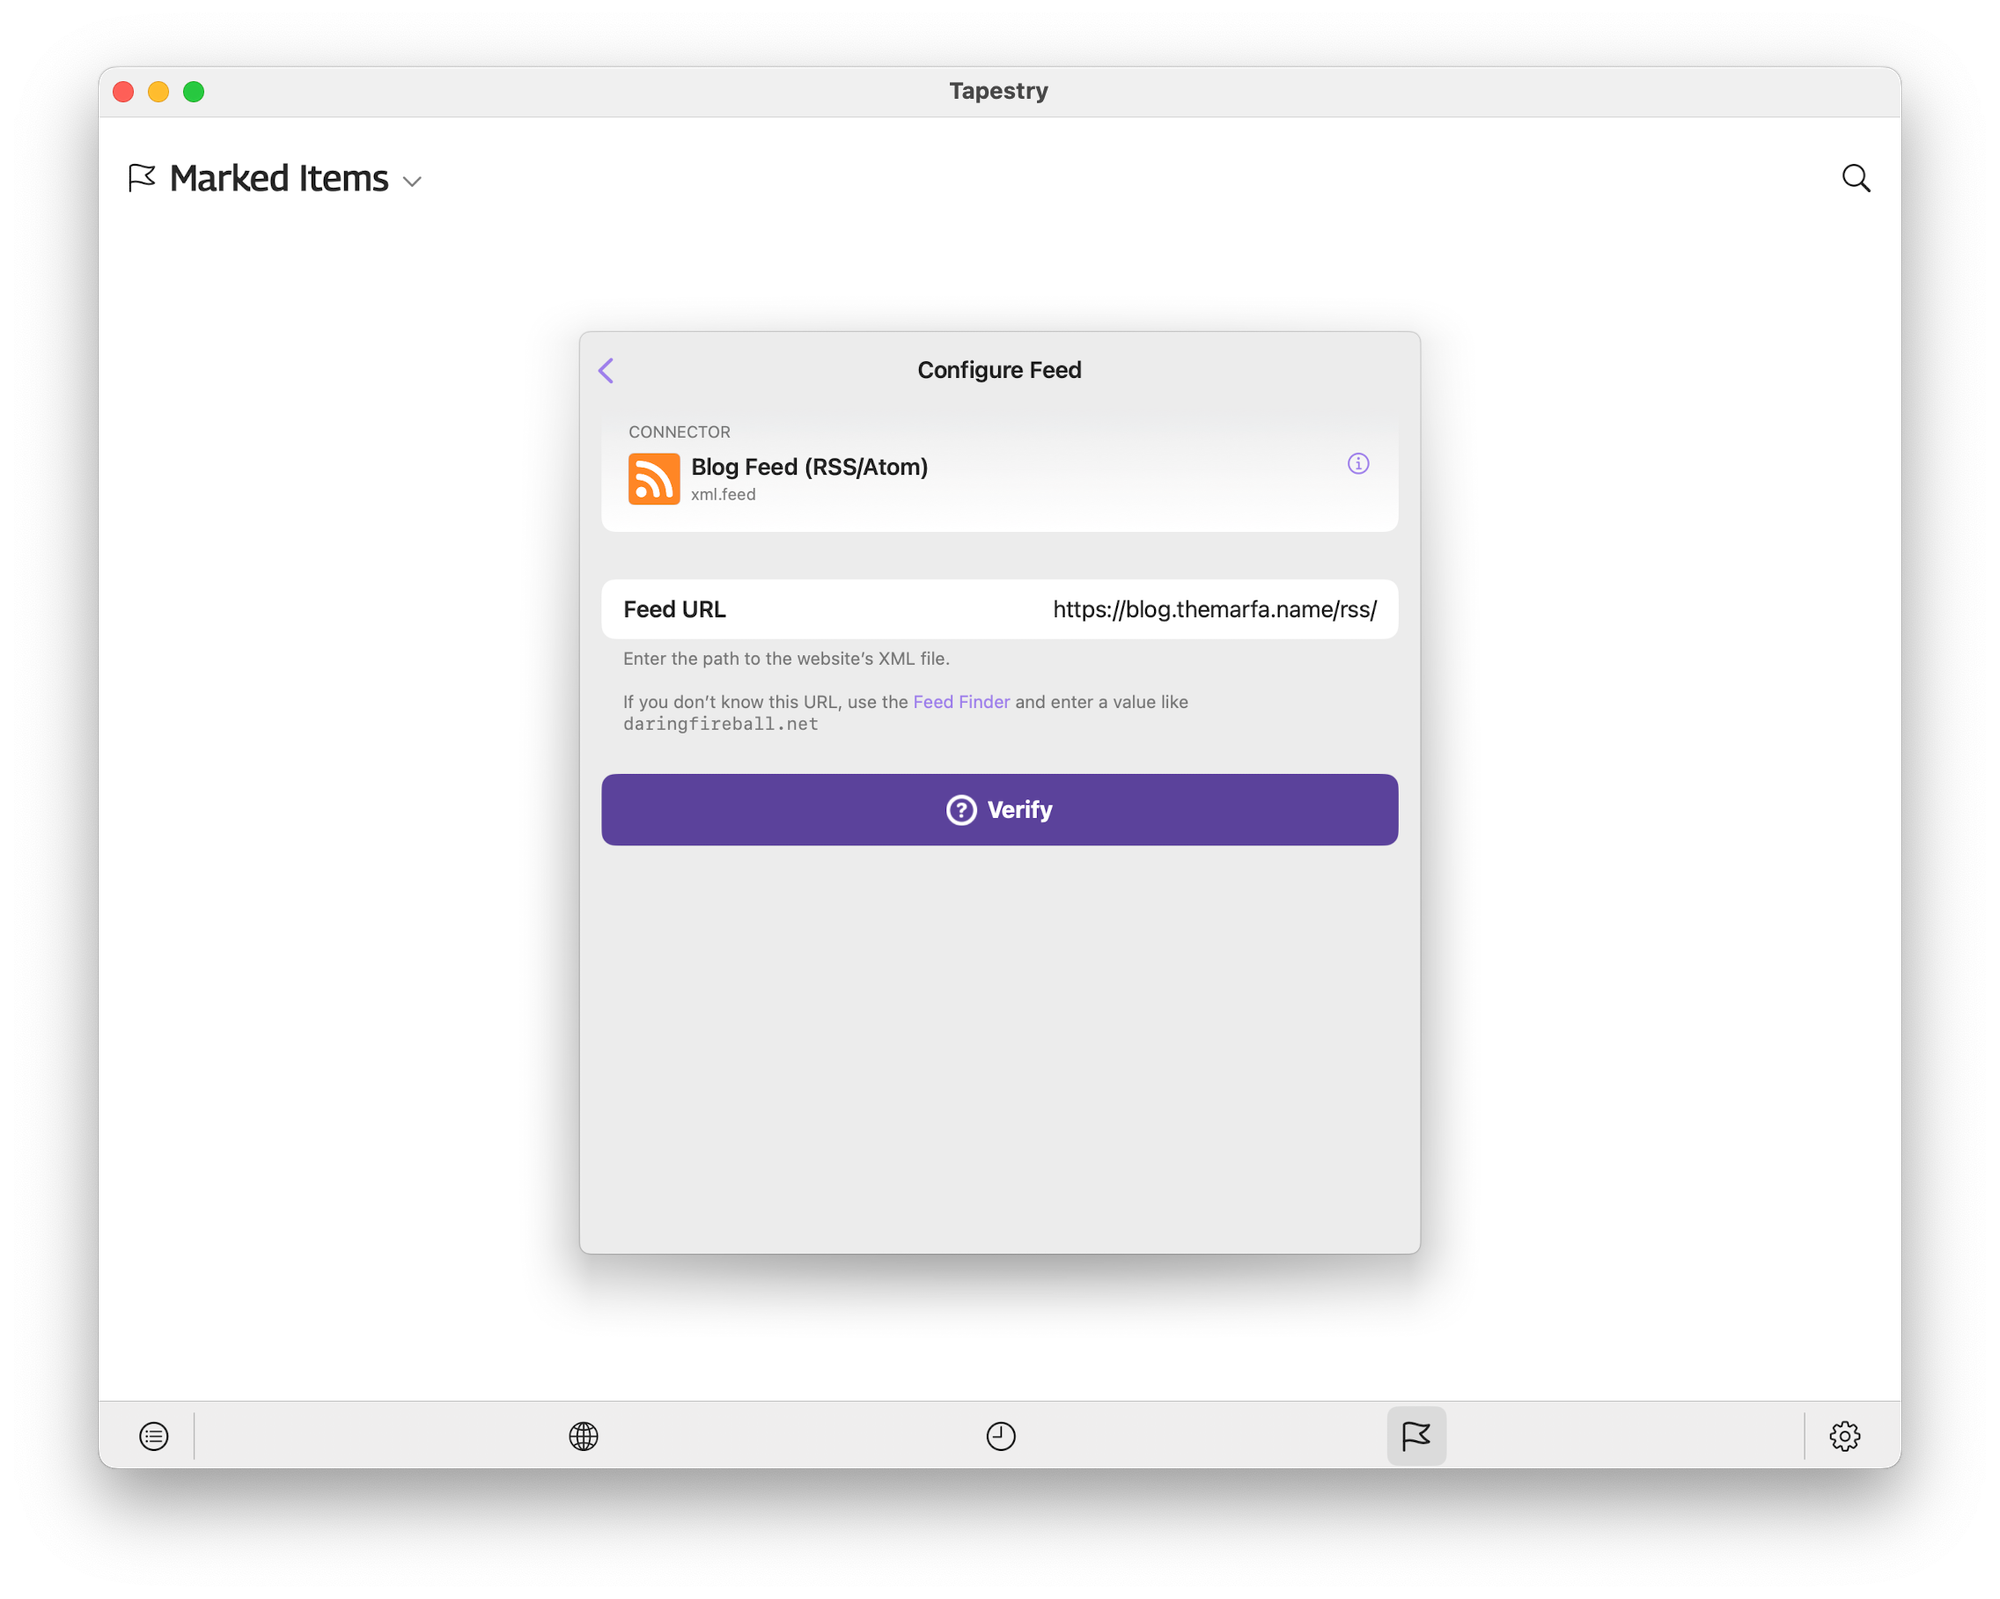The height and width of the screenshot is (1599, 2000).
Task: Minimize the Tapestry window
Action: click(x=158, y=92)
